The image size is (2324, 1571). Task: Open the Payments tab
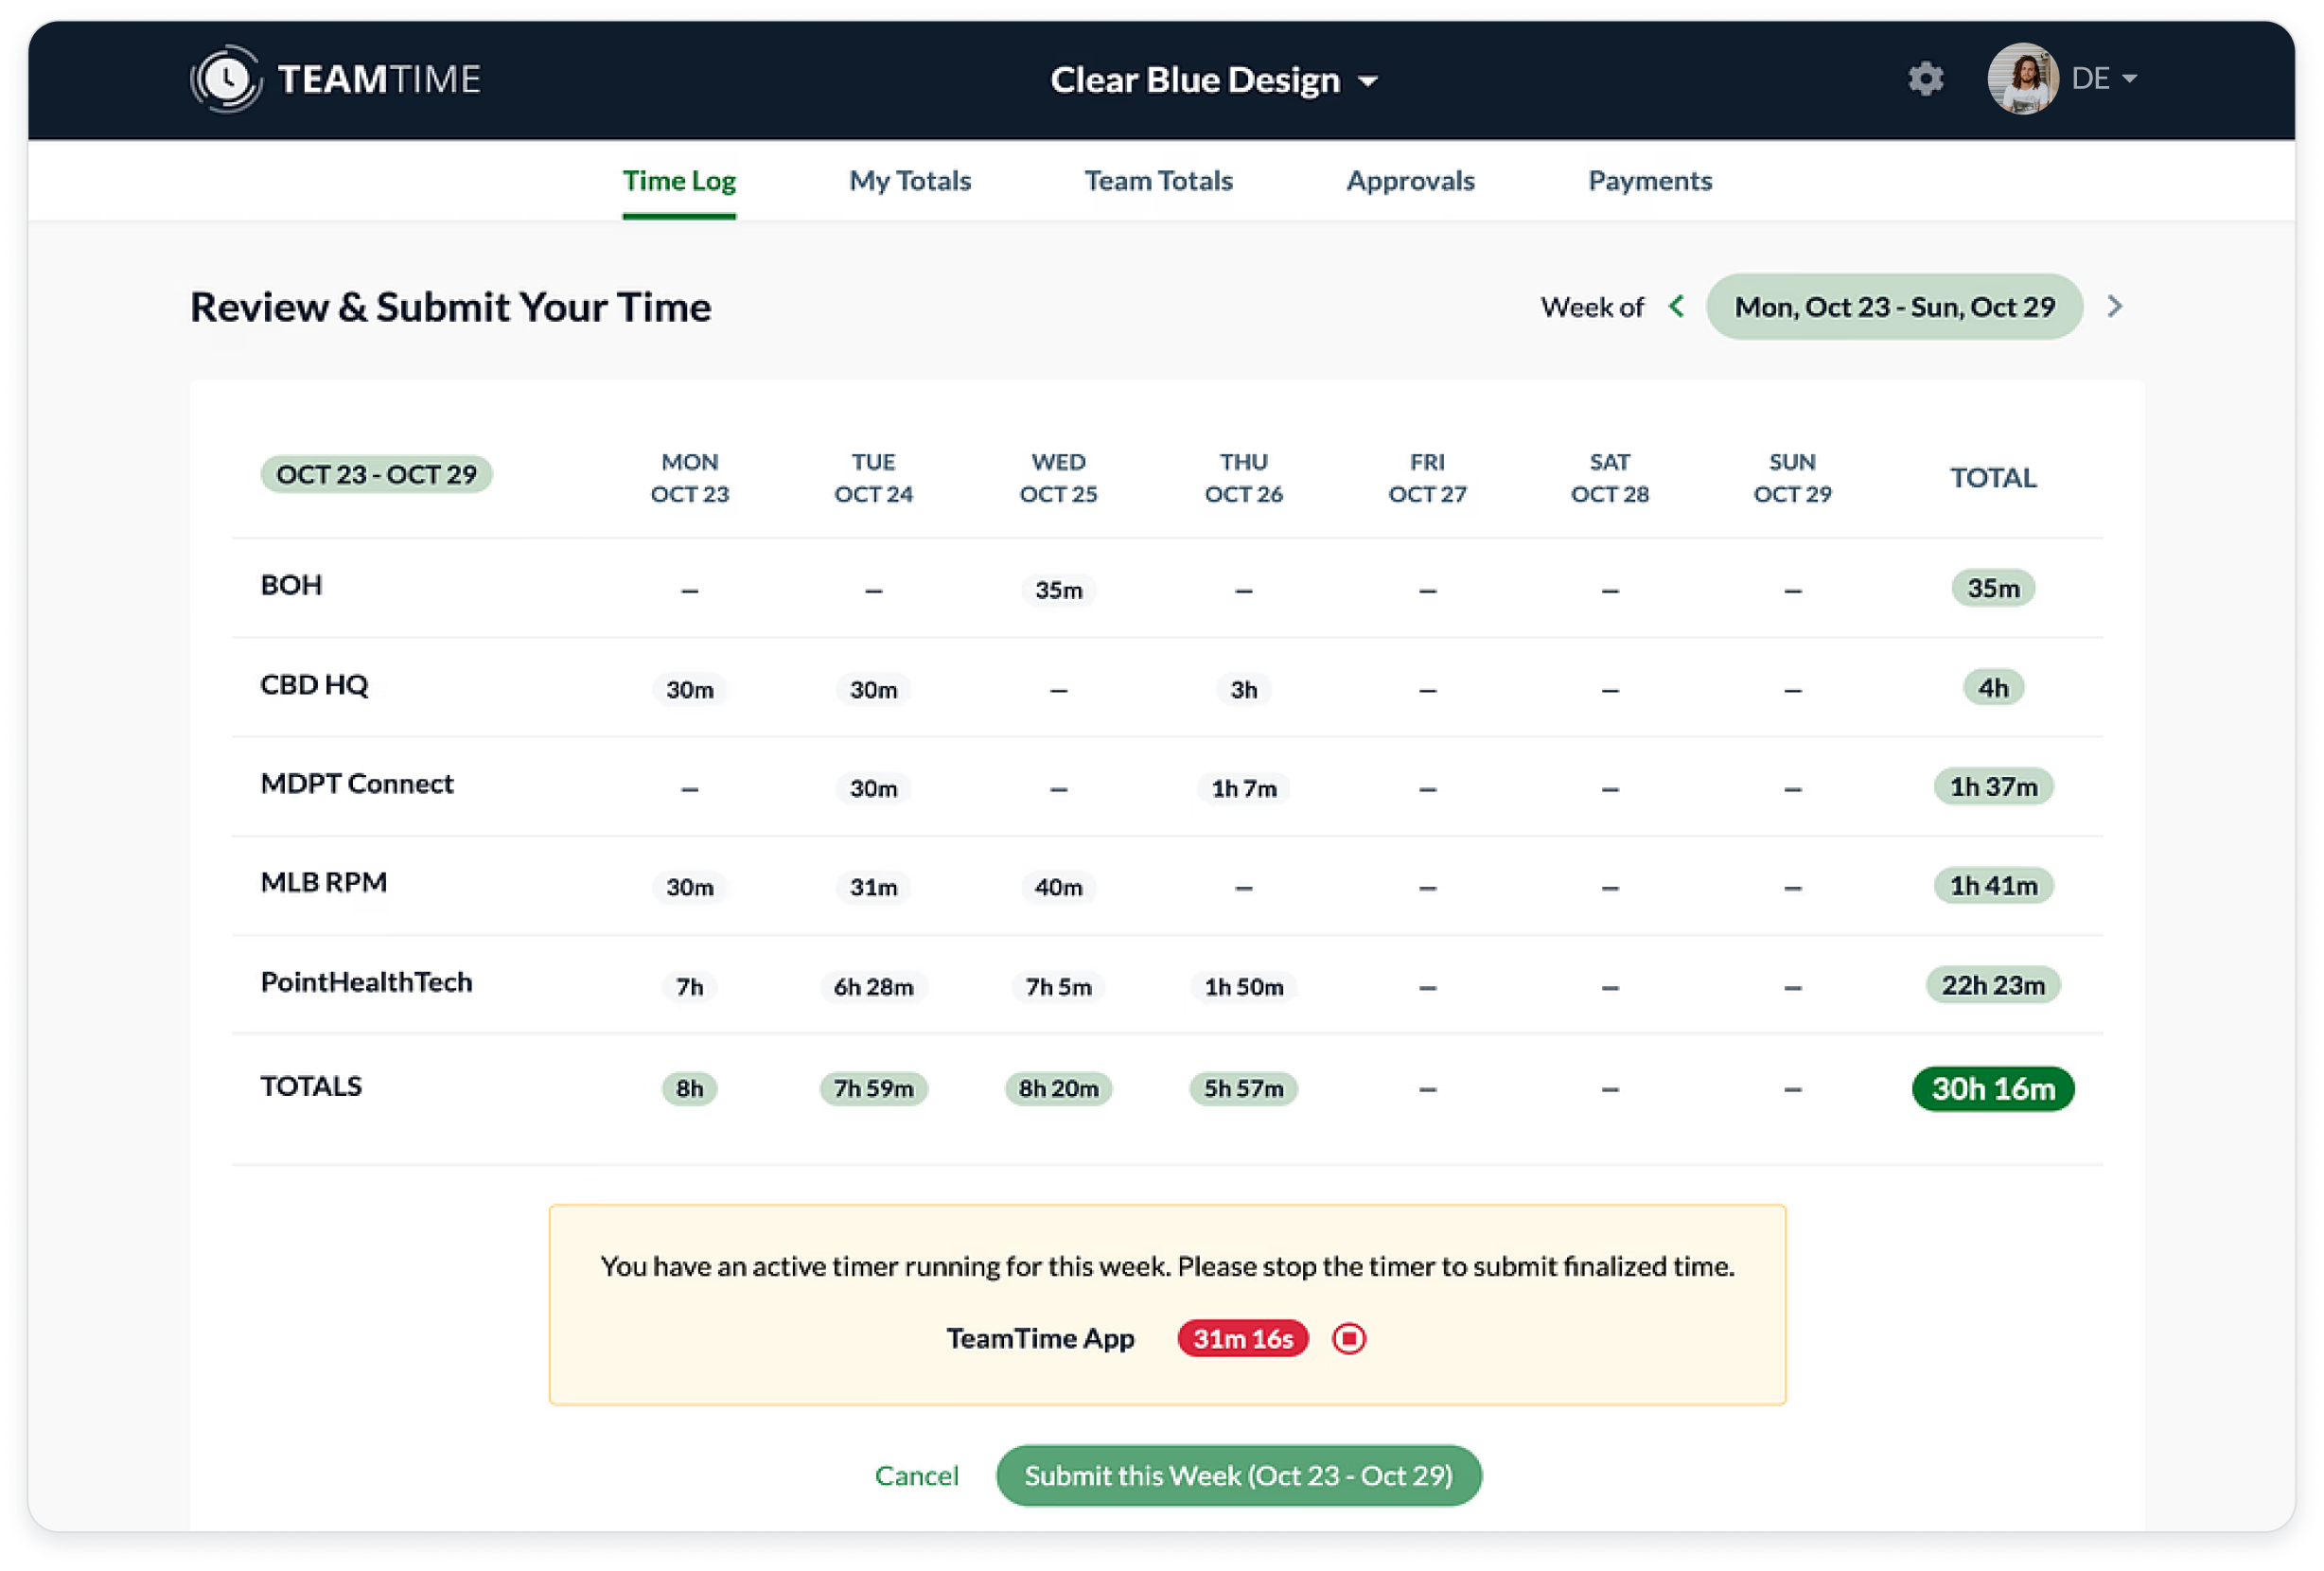click(x=1650, y=181)
